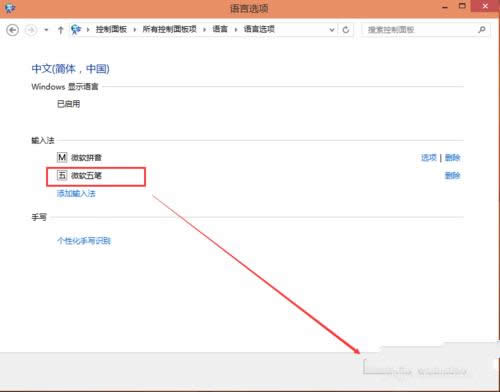This screenshot has height=392, width=500.
Task: Click the control panel icon in address bar
Action: point(76,29)
